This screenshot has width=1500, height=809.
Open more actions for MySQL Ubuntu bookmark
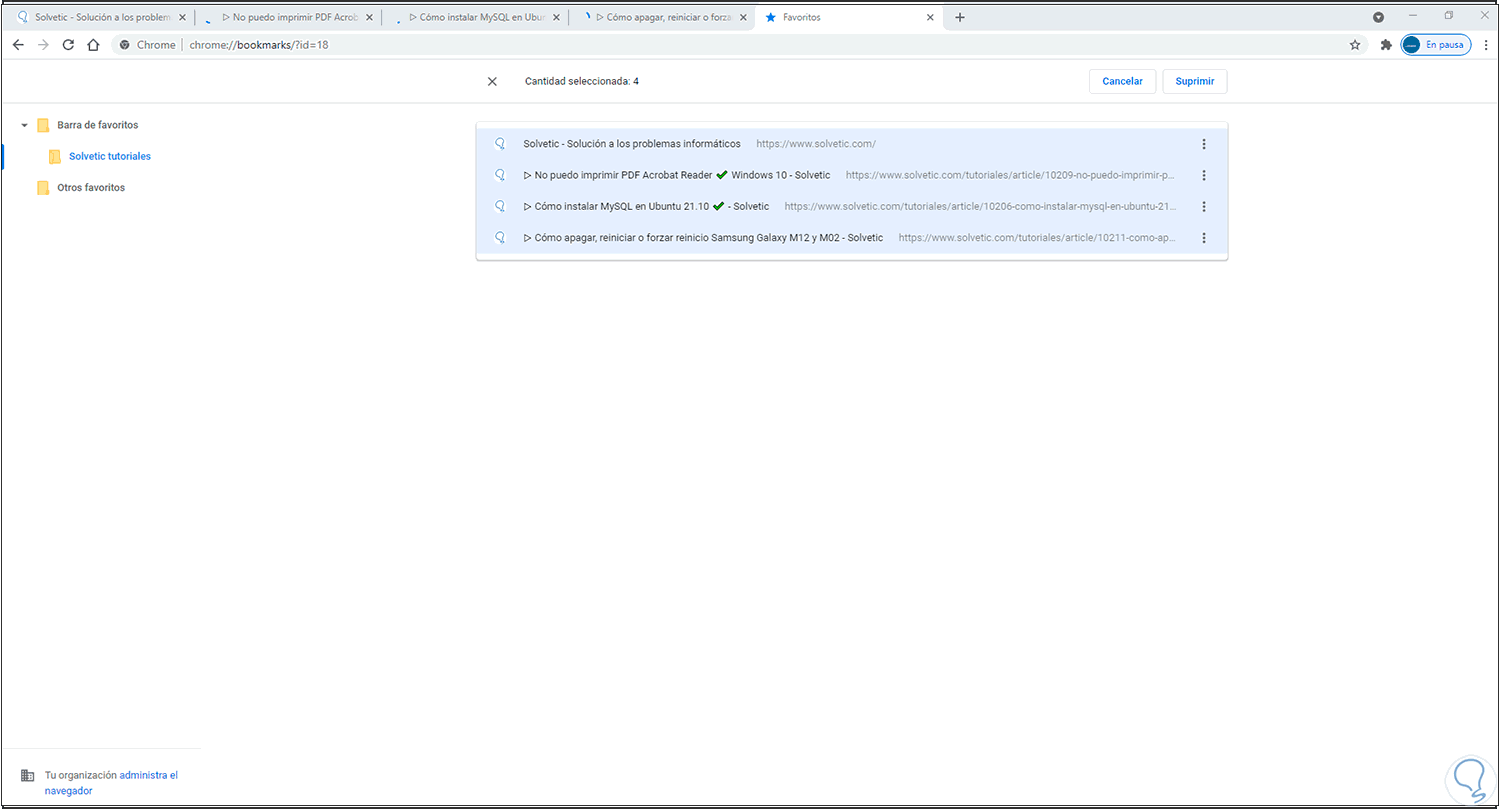point(1204,207)
